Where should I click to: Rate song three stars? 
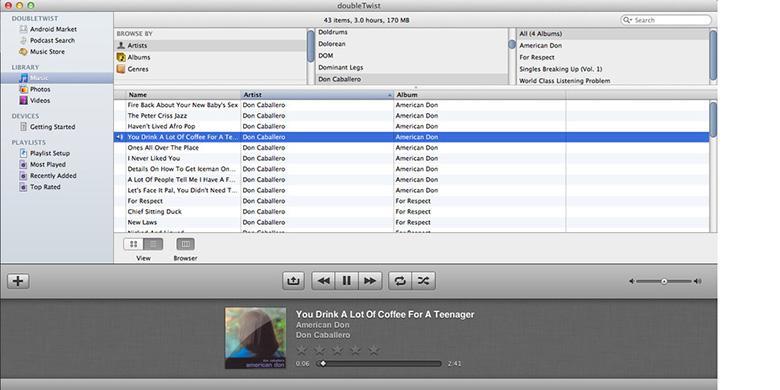pos(338,350)
